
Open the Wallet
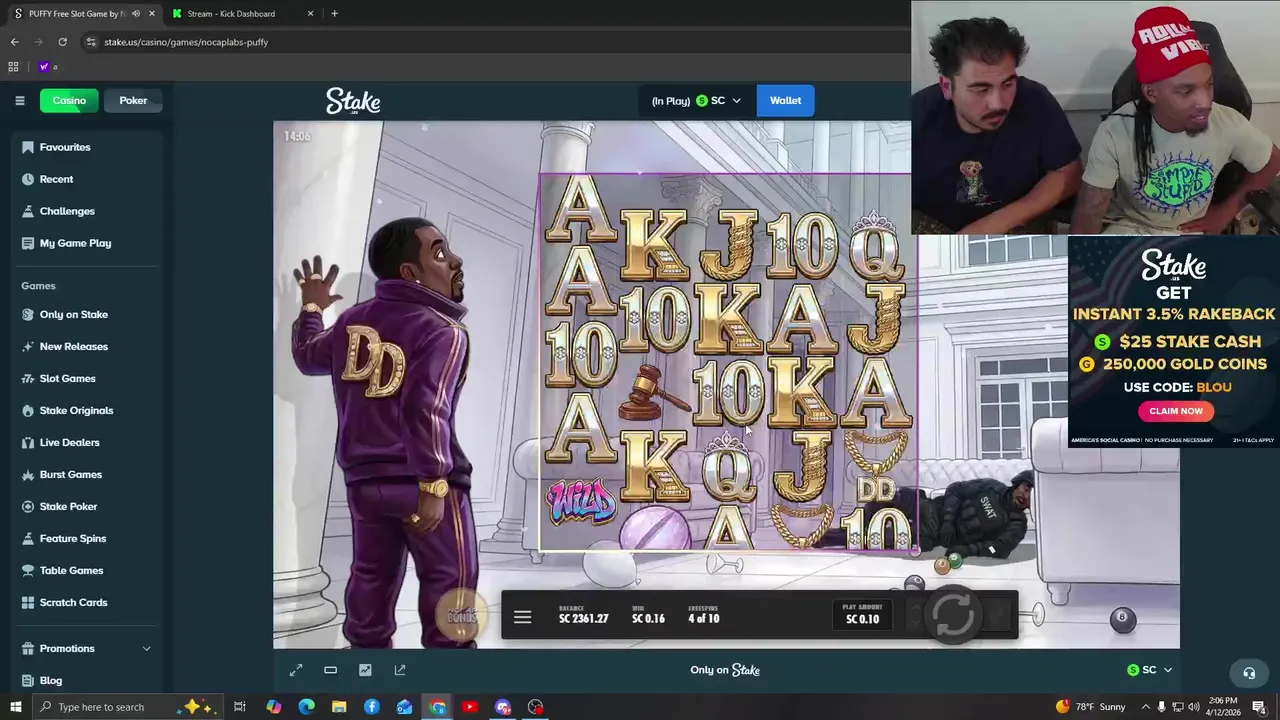(785, 100)
